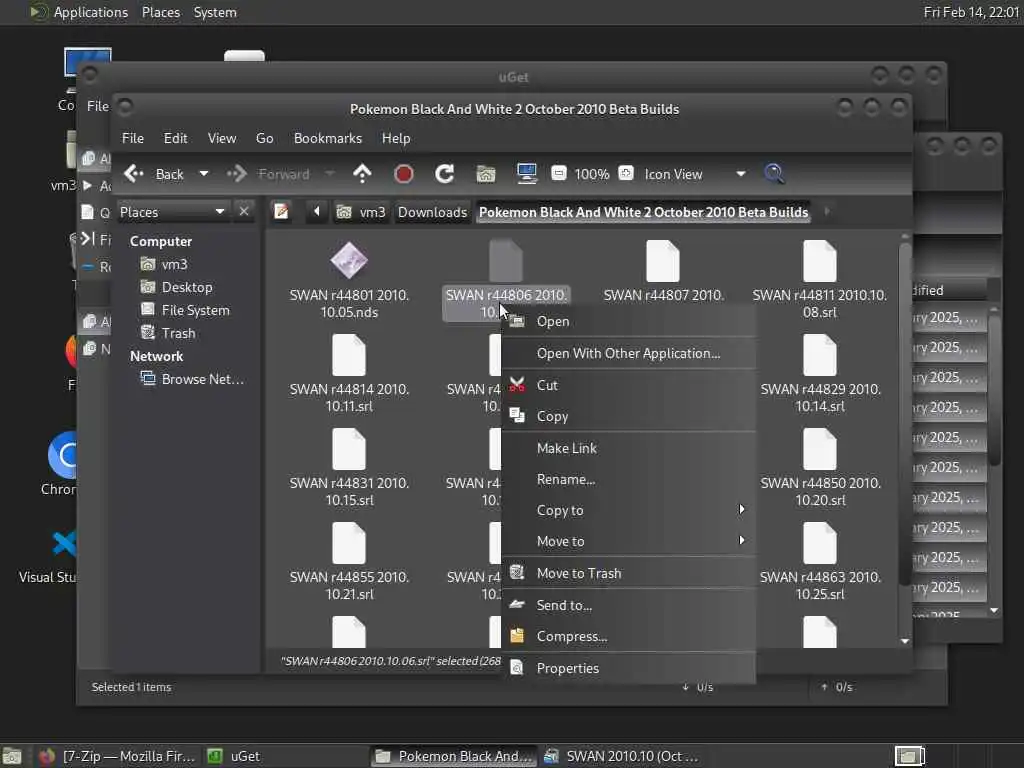Image resolution: width=1024 pixels, height=768 pixels.
Task: Choose Compress in the context menu
Action: (x=629, y=636)
